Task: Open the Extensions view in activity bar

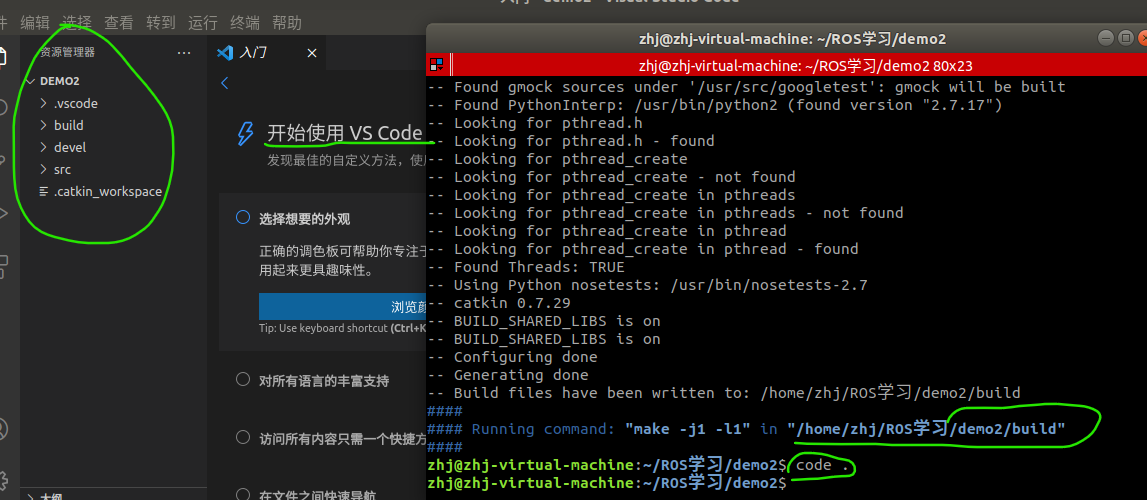Action: click(3, 266)
